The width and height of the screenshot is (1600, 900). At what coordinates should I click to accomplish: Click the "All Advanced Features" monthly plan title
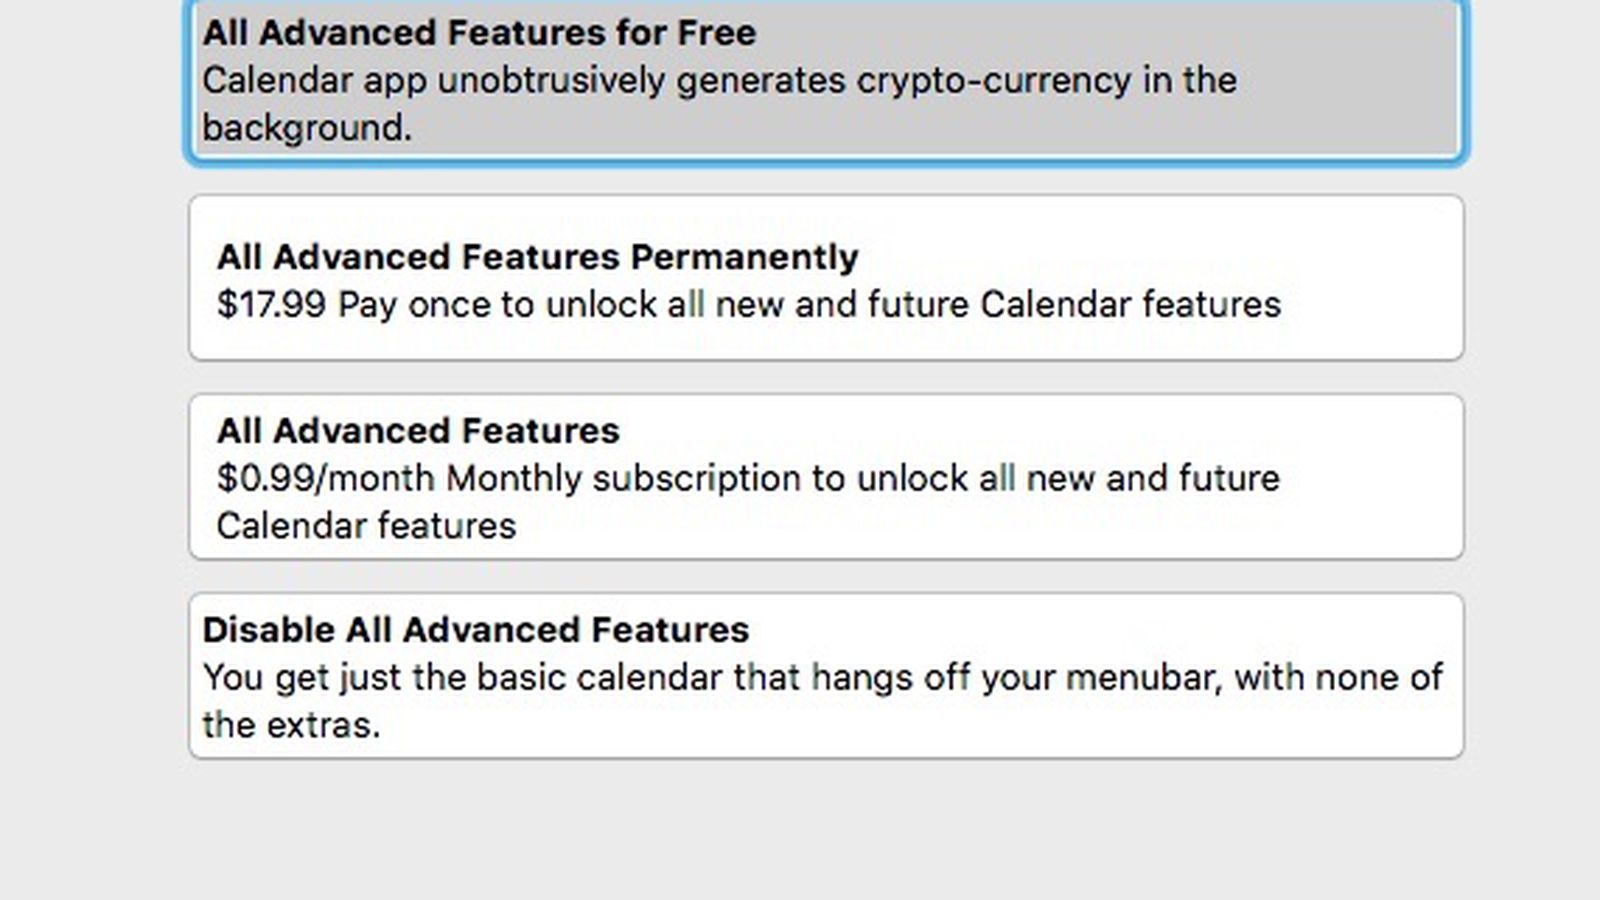(x=418, y=431)
